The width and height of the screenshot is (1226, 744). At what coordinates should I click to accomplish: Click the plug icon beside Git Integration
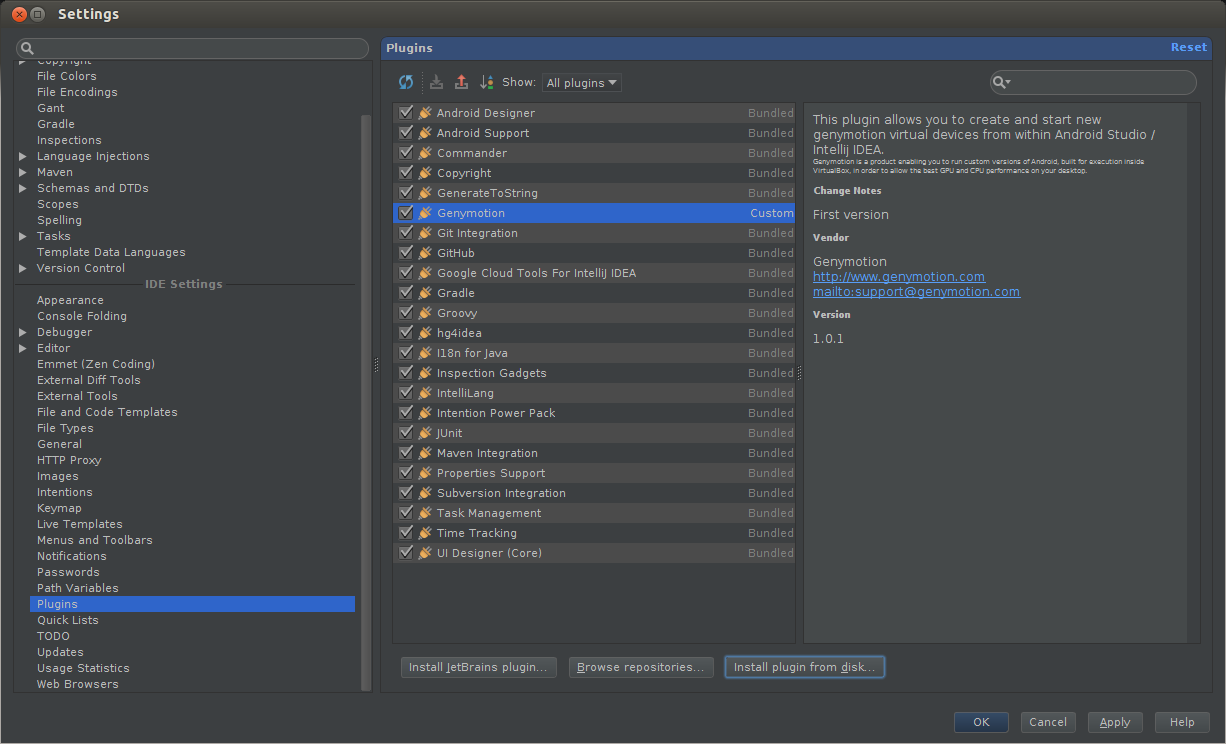(x=425, y=233)
